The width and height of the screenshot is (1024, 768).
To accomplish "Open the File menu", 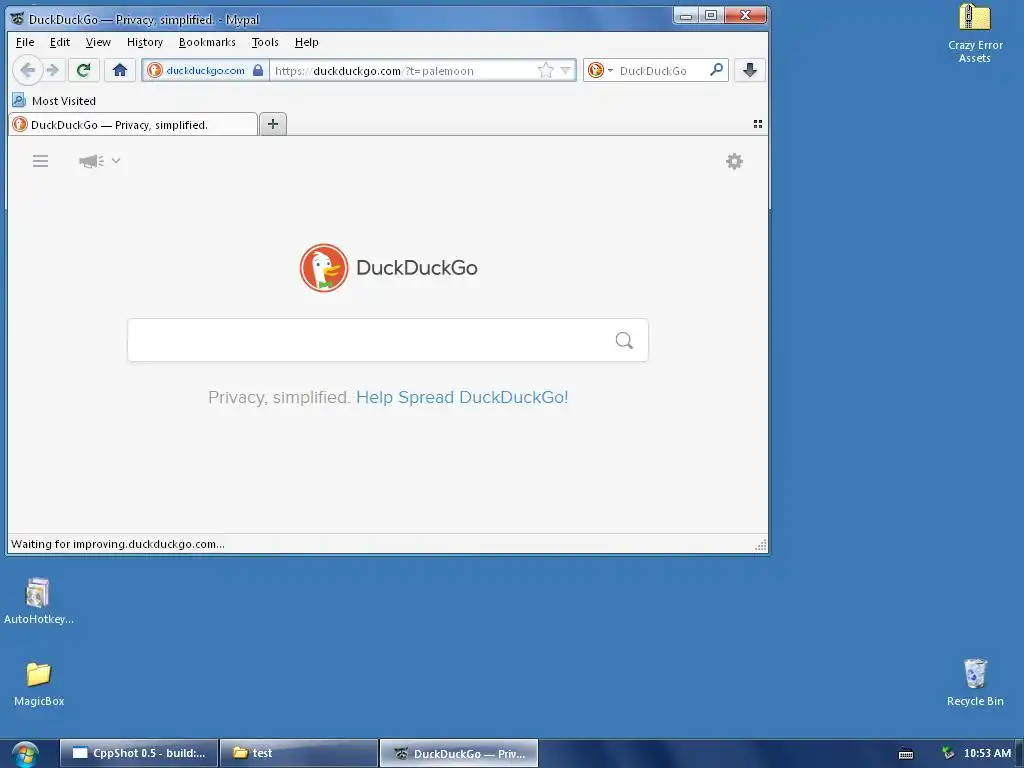I will pos(25,42).
